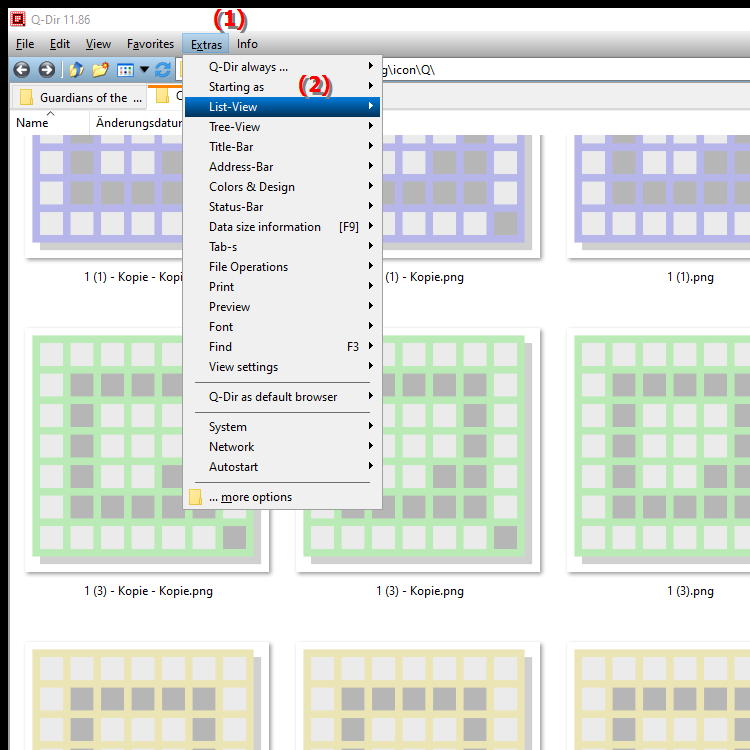Open the Status-Bar submenu

tap(282, 207)
